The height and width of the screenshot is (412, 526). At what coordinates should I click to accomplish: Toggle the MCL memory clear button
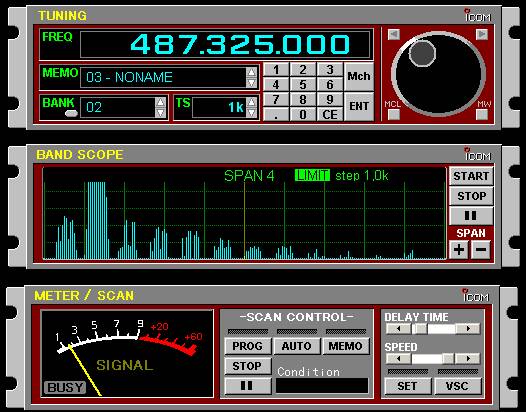[x=393, y=114]
